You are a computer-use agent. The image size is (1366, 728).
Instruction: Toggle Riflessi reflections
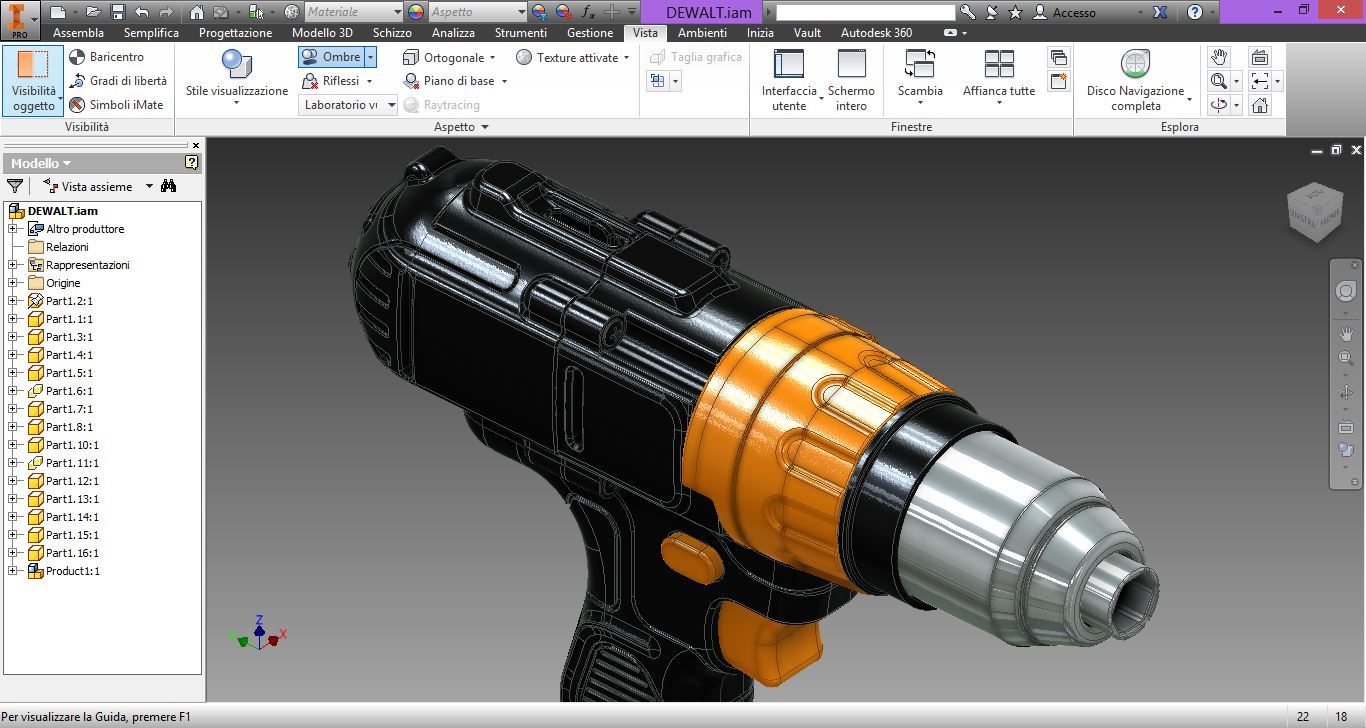pyautogui.click(x=337, y=81)
